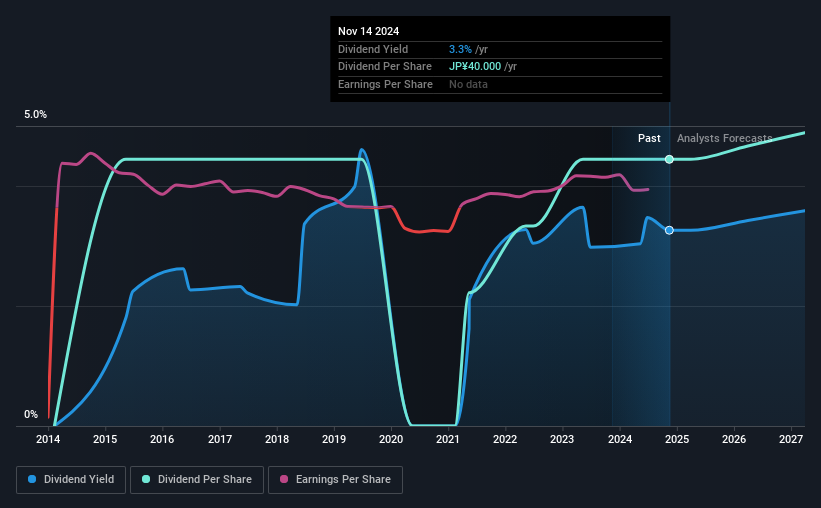Click the 2026 x-axis label
821x508 pixels.
point(734,439)
